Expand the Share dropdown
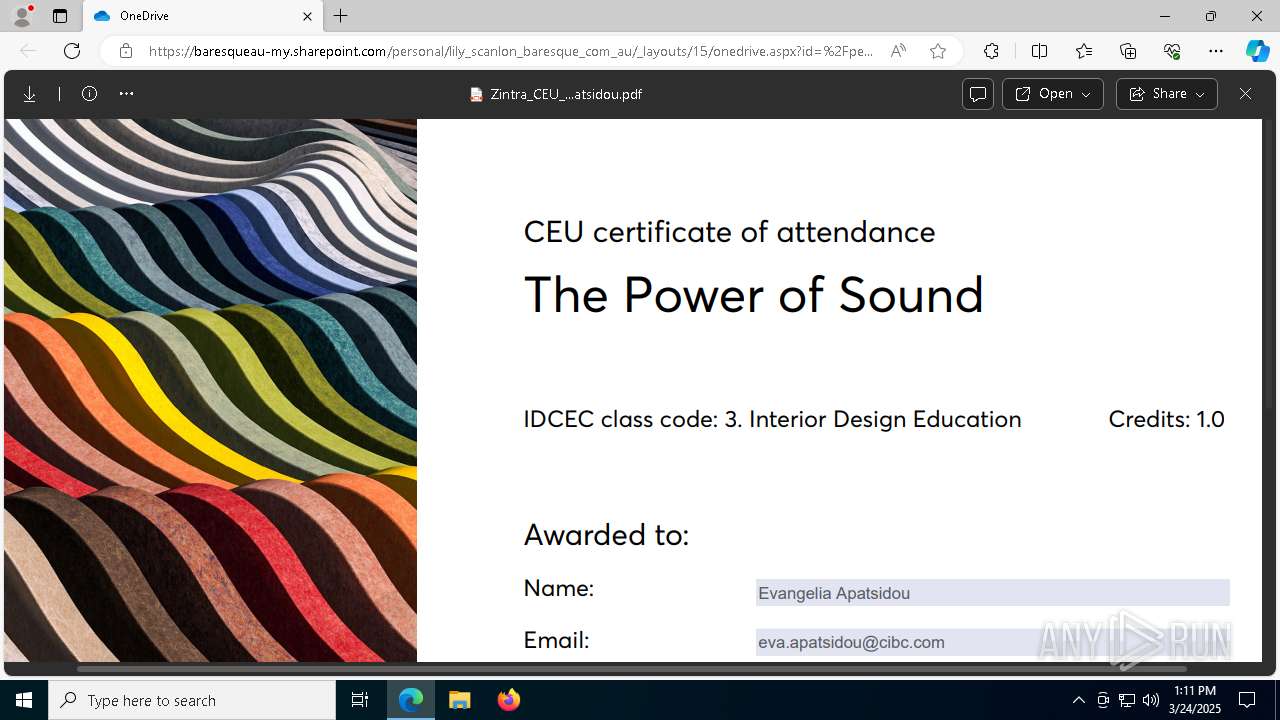1280x720 pixels. coord(1166,94)
